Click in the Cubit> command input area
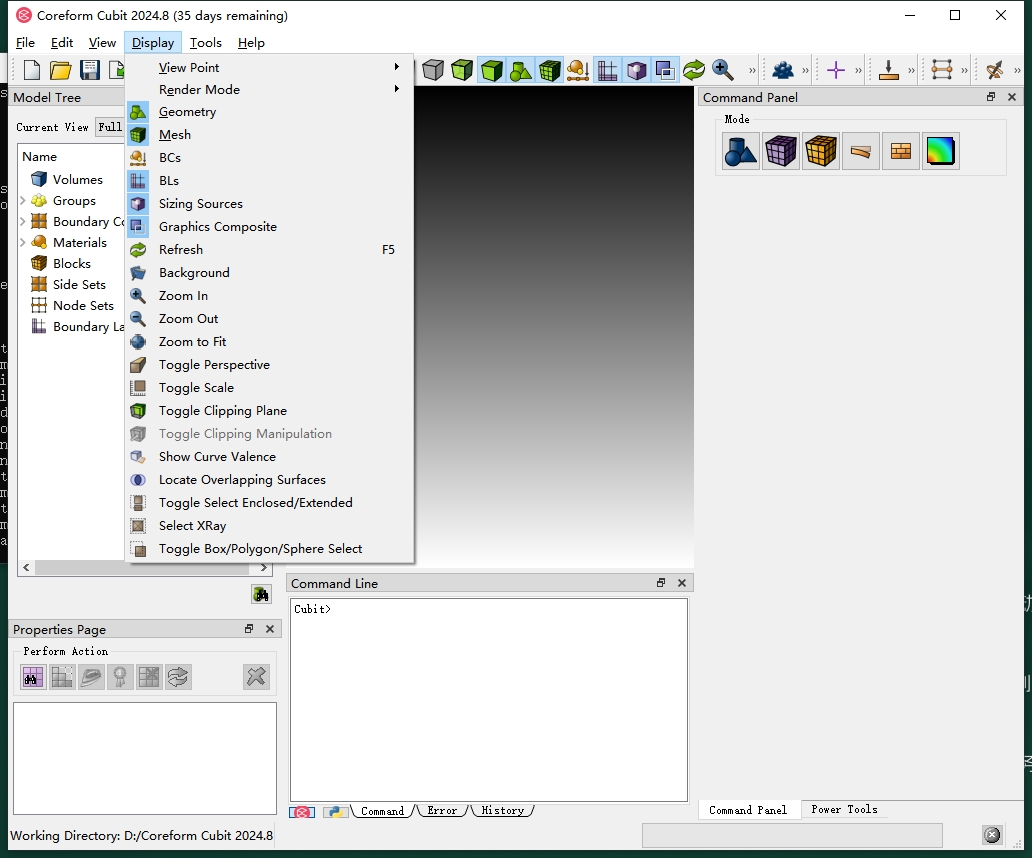 [x=489, y=699]
